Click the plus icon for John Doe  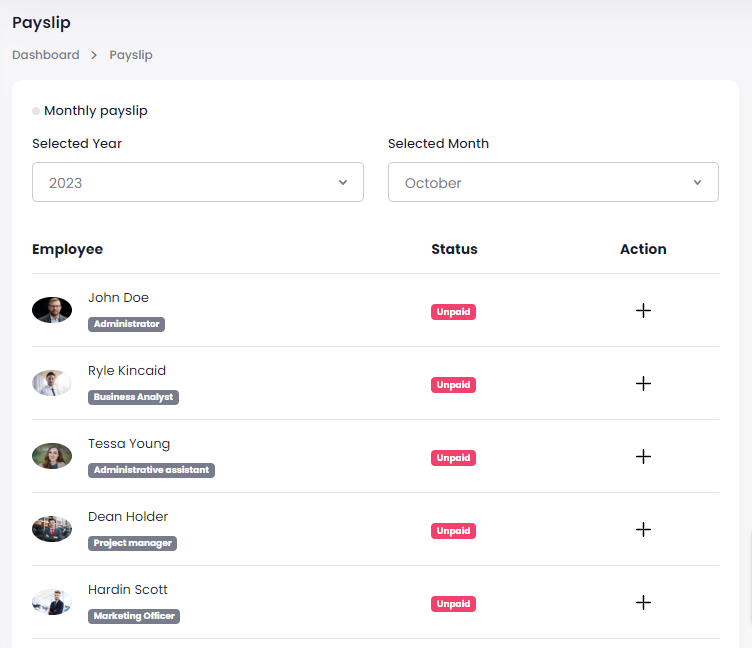(x=643, y=310)
